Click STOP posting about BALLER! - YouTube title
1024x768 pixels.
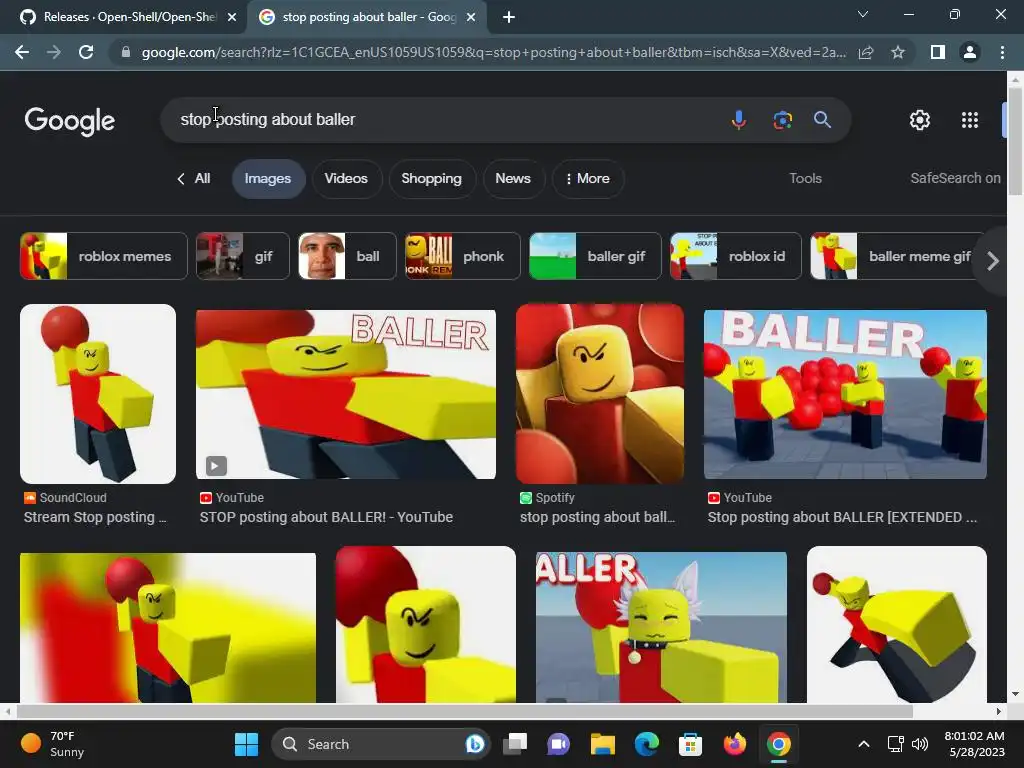coord(327,517)
